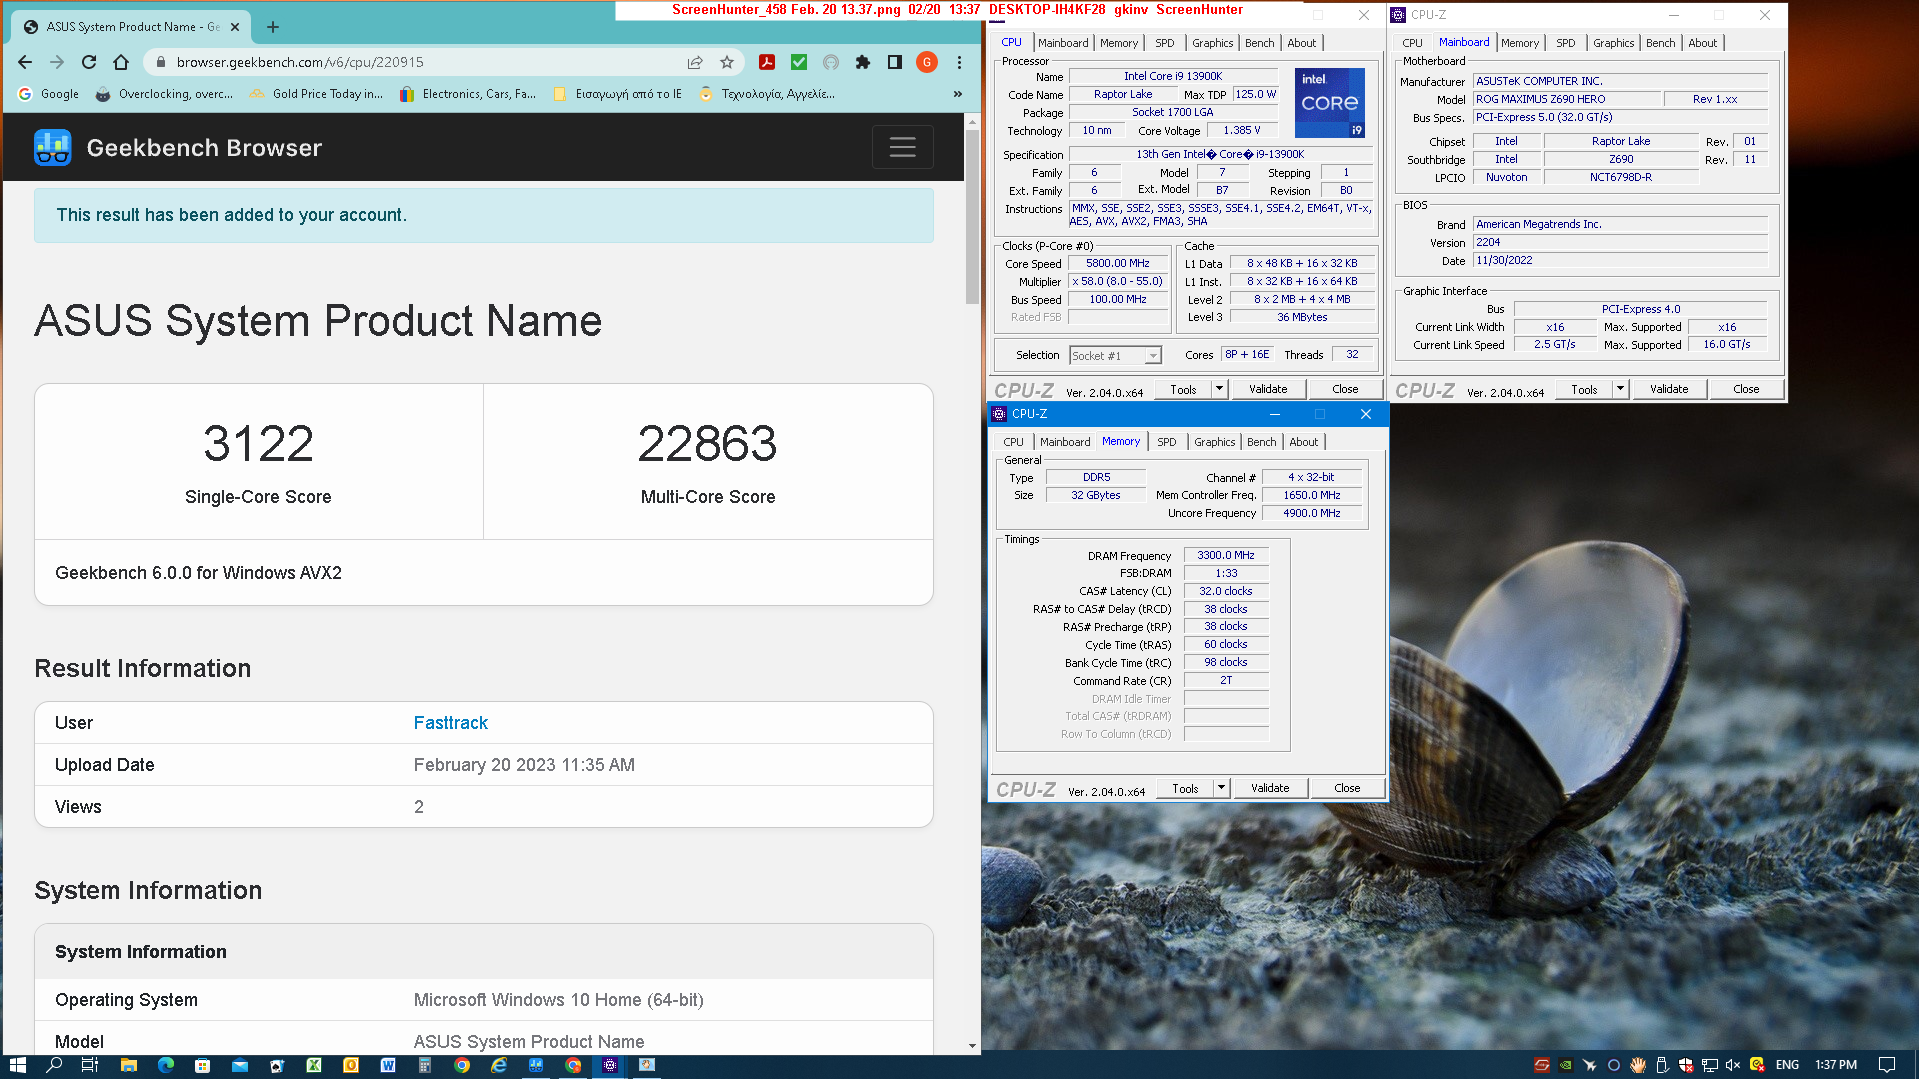
Task: Open the Fasttrack user link
Action: point(451,722)
